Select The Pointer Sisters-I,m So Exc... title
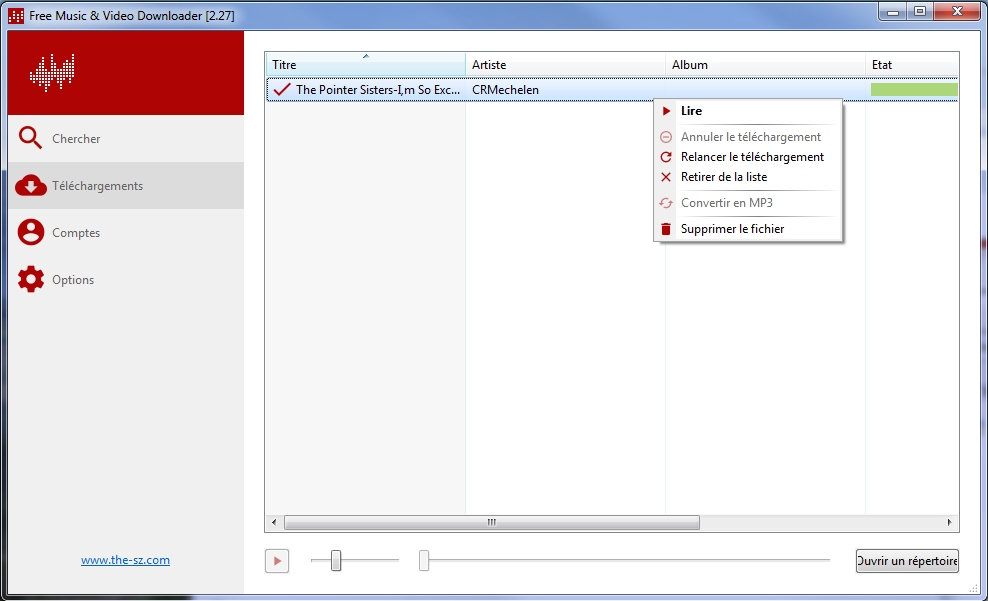The image size is (988, 601). coord(378,89)
